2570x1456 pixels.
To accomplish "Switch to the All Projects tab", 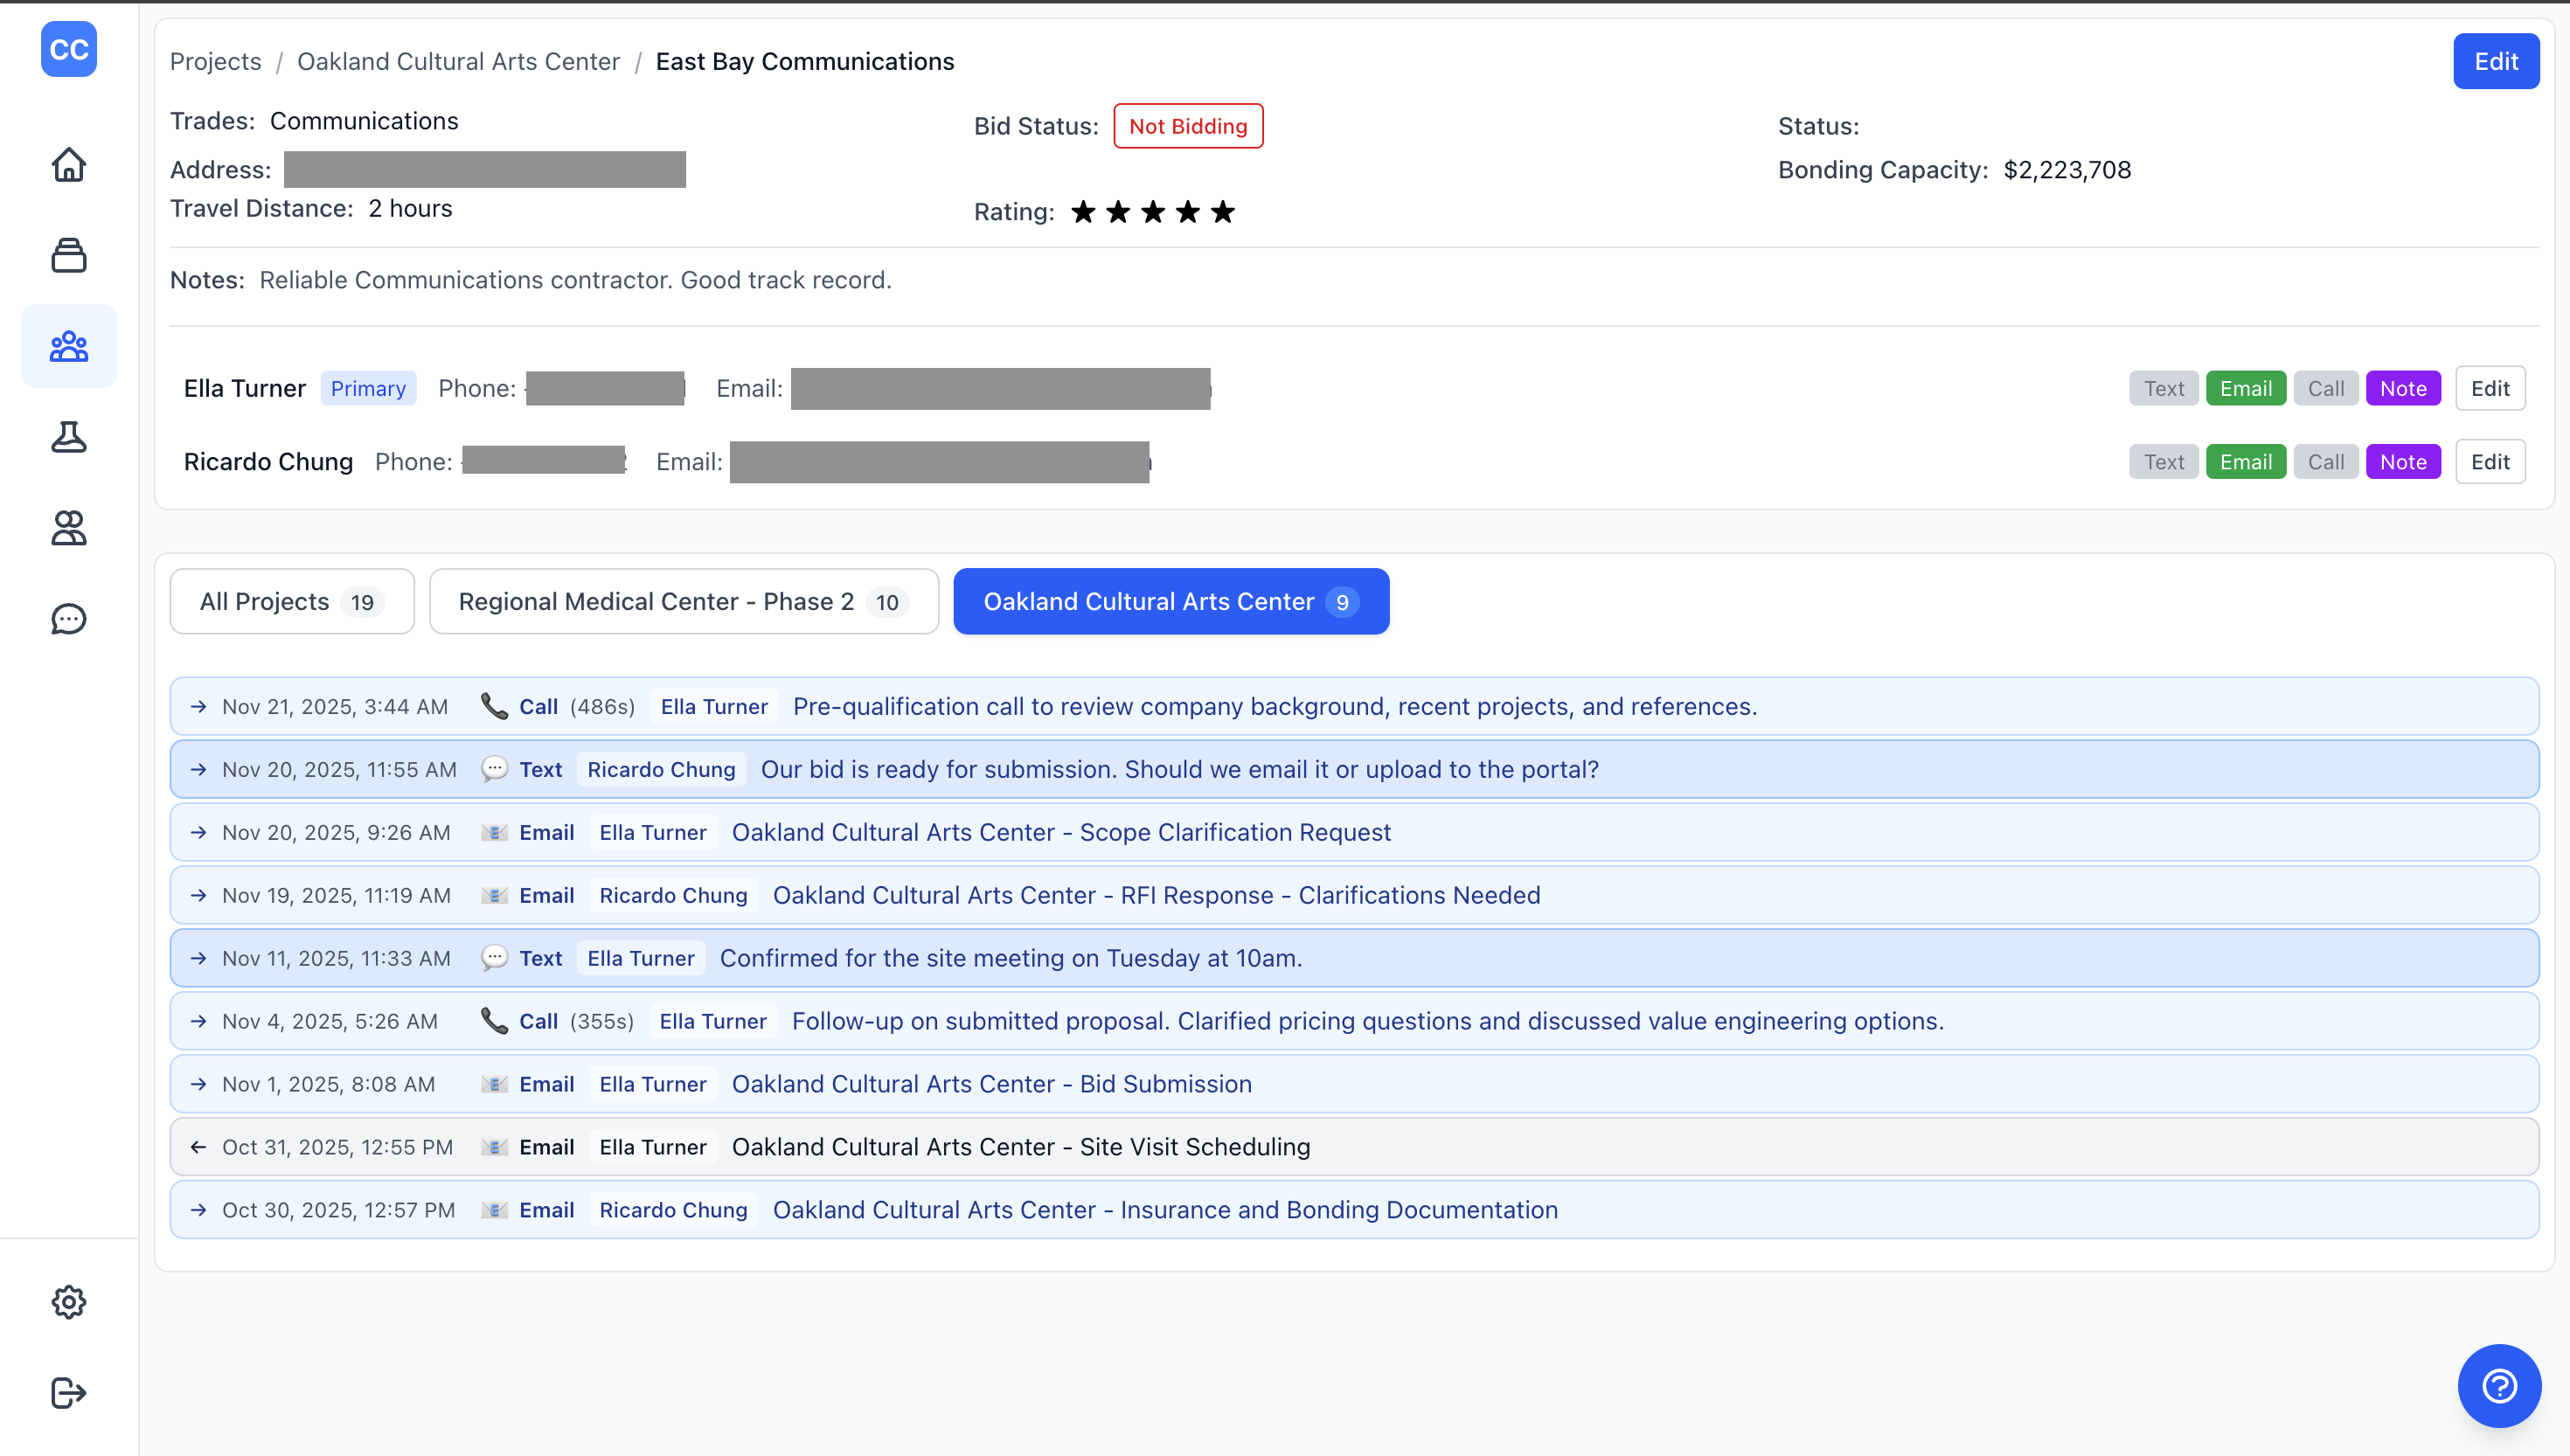I will coord(291,601).
